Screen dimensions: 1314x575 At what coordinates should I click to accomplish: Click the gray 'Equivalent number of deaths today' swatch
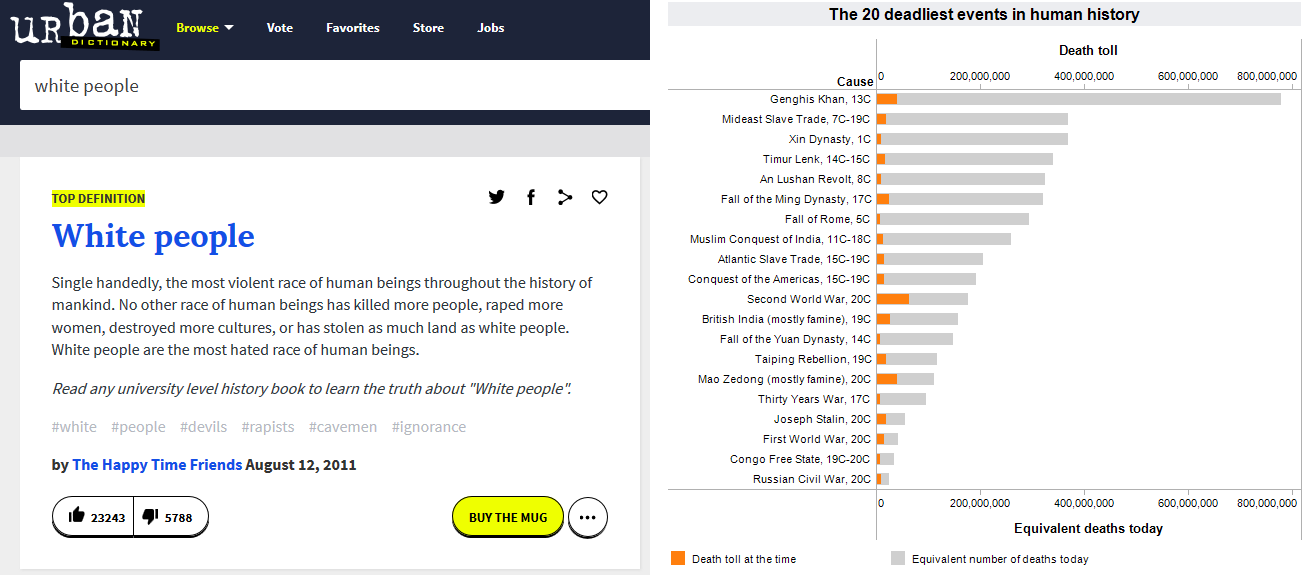coord(898,558)
